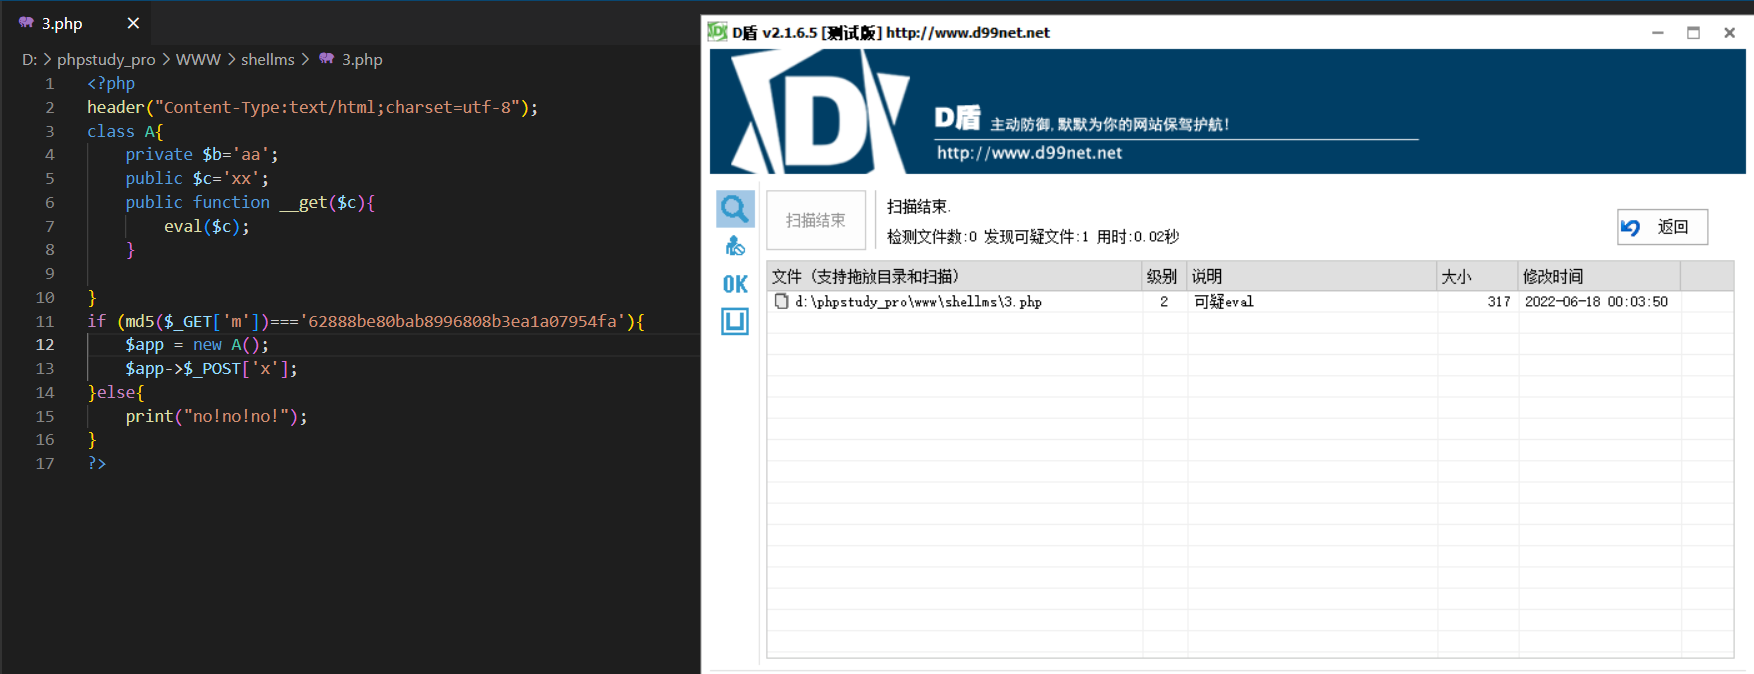1754x674 pixels.
Task: Click the 返回 button
Action: click(x=1662, y=227)
